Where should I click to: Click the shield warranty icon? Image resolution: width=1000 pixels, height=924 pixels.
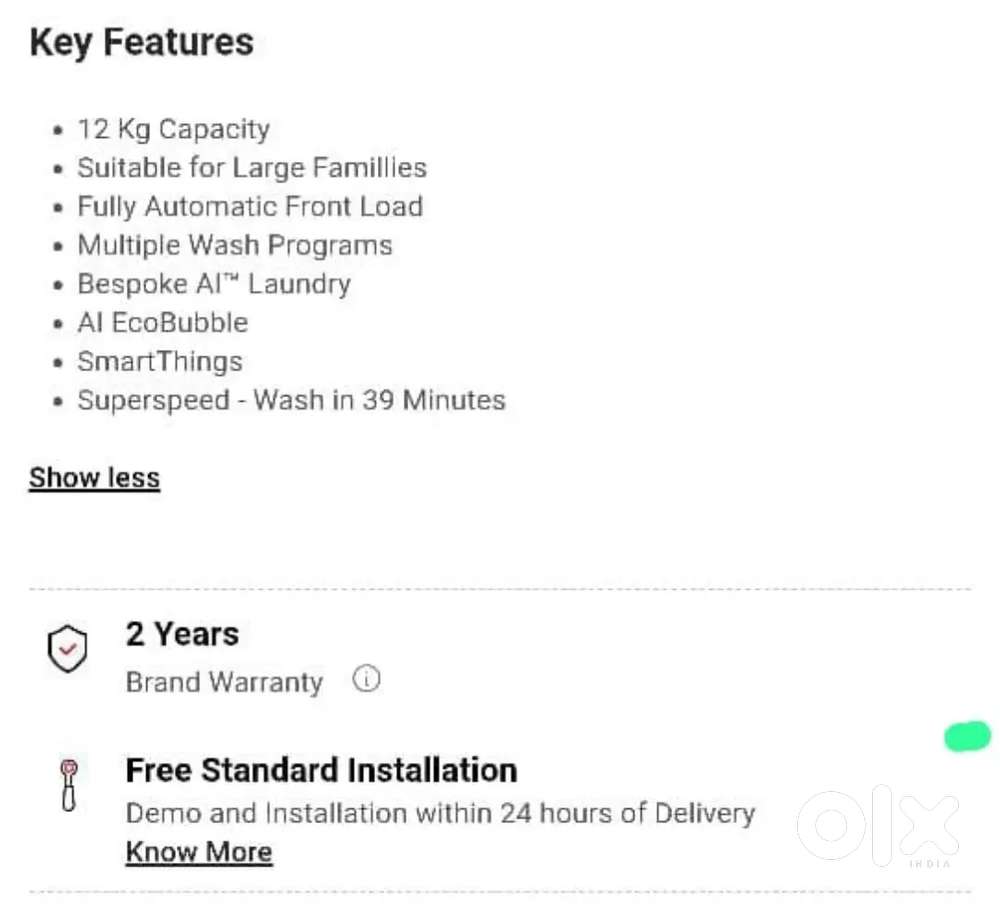pos(66,650)
